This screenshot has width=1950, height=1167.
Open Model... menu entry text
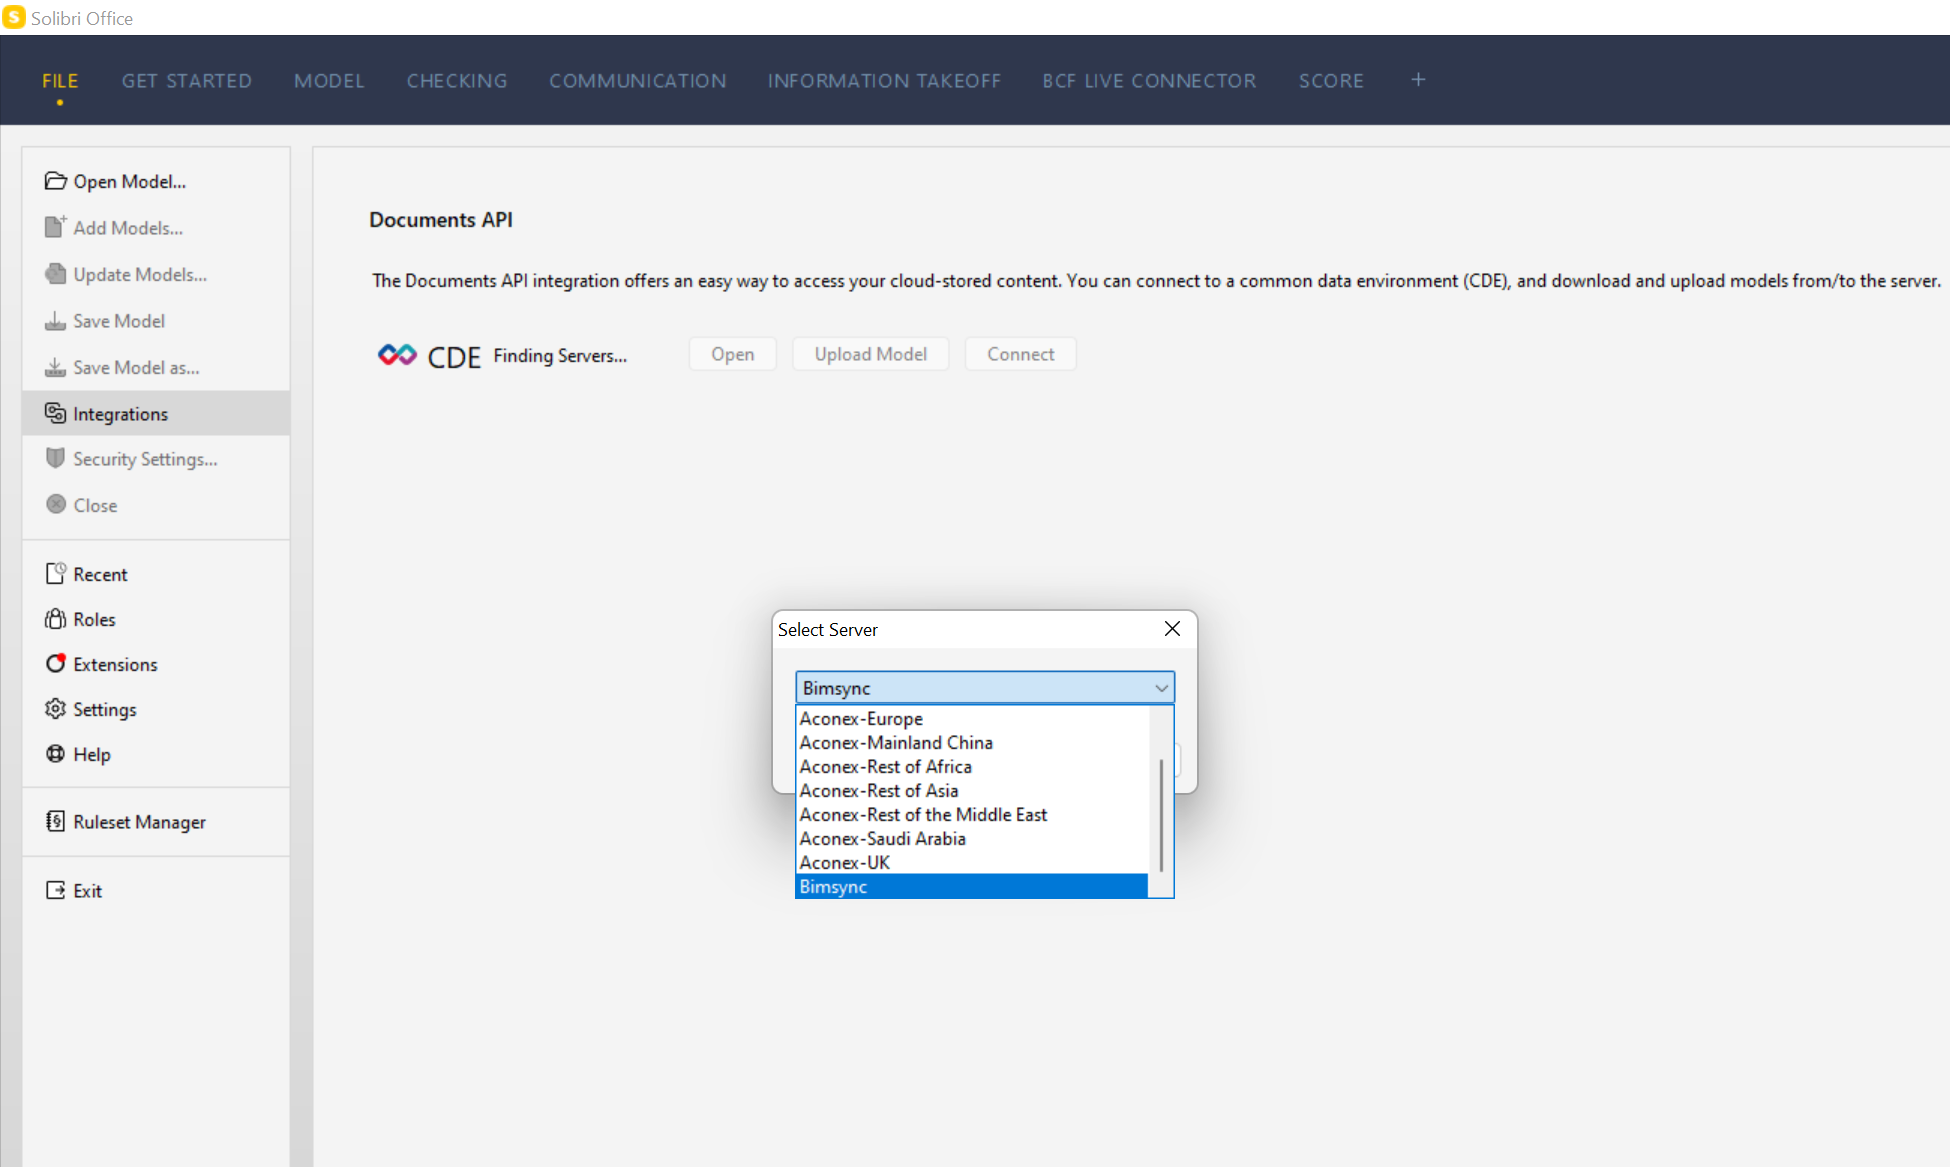tap(130, 181)
